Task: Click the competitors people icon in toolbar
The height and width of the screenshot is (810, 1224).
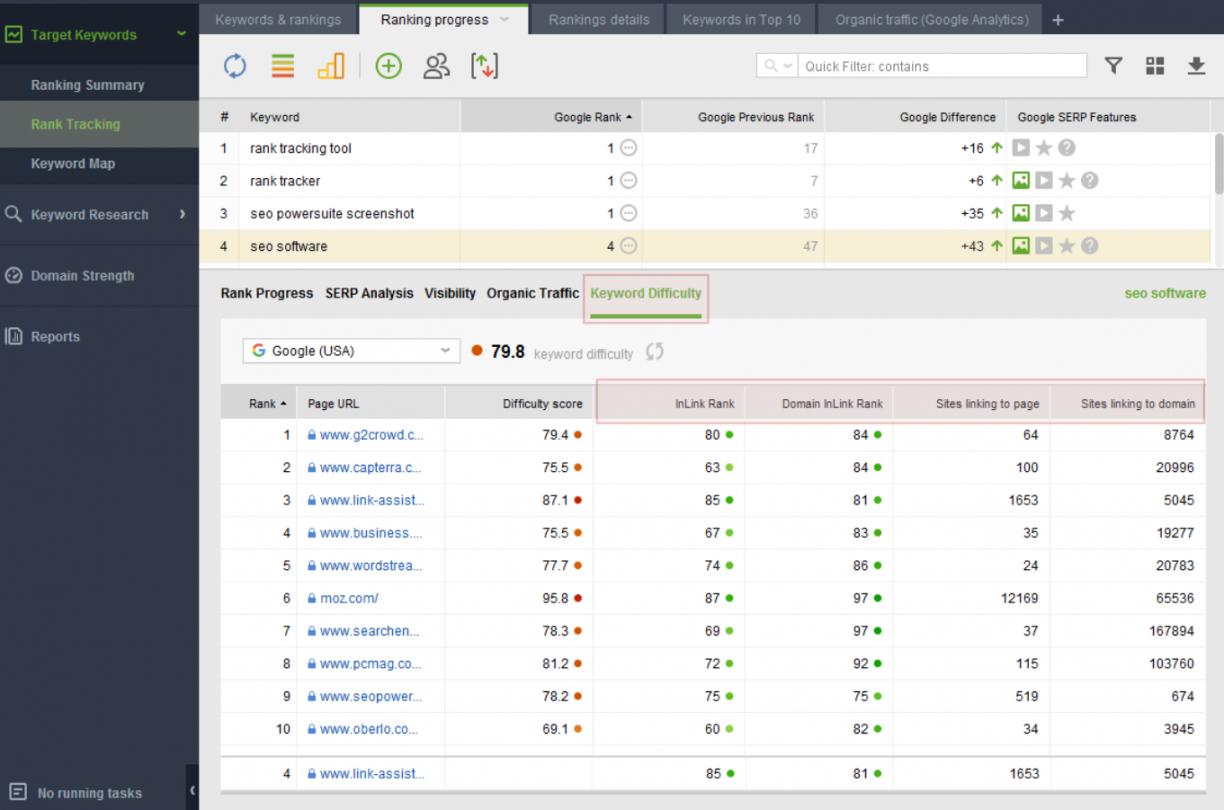Action: [436, 66]
